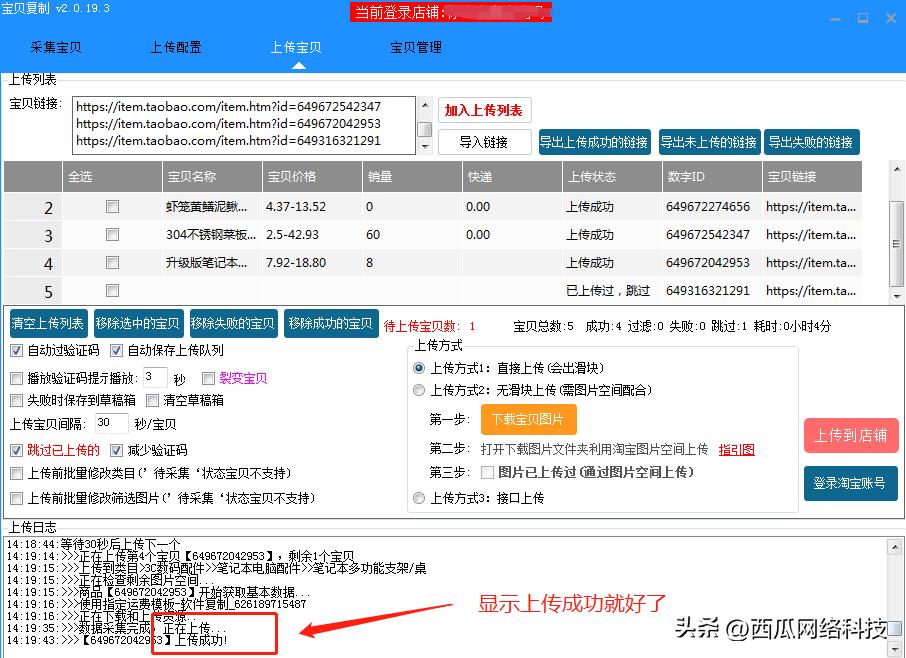The image size is (906, 658).
Task: Click the orange 下载宝贝图片 button
Action: coord(528,419)
